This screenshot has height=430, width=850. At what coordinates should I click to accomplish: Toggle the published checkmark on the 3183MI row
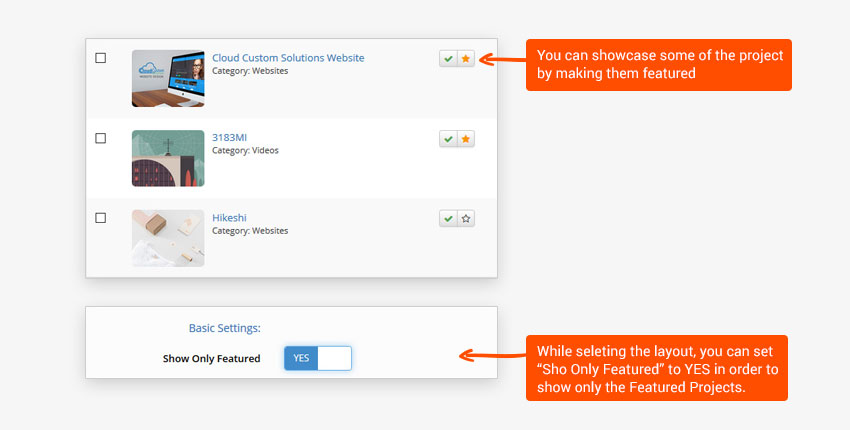coord(448,138)
